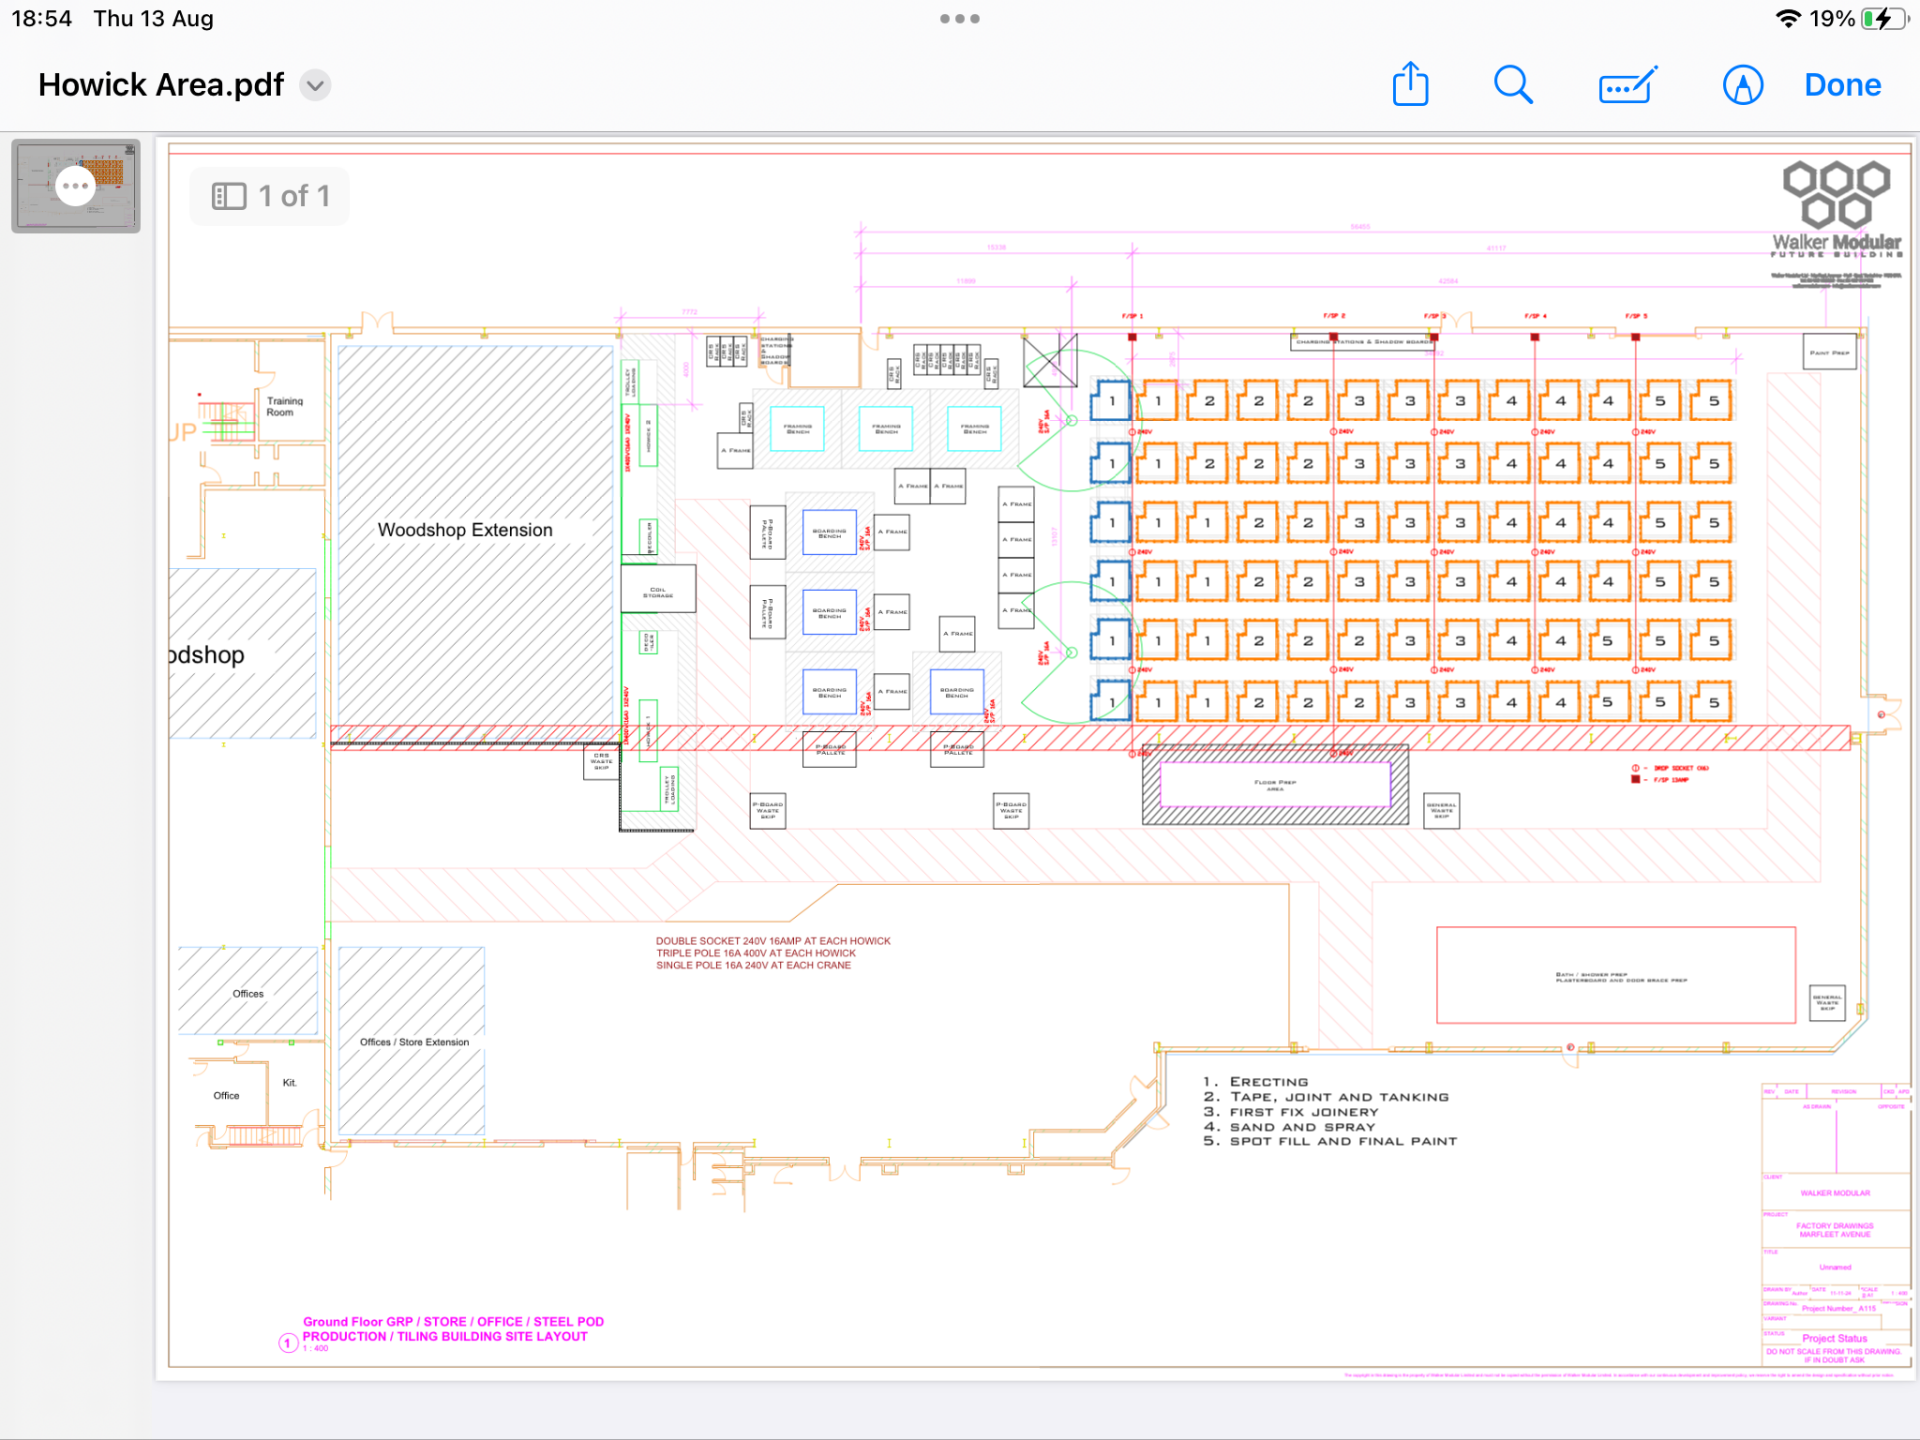Tap the battery status indicator

[x=1884, y=18]
